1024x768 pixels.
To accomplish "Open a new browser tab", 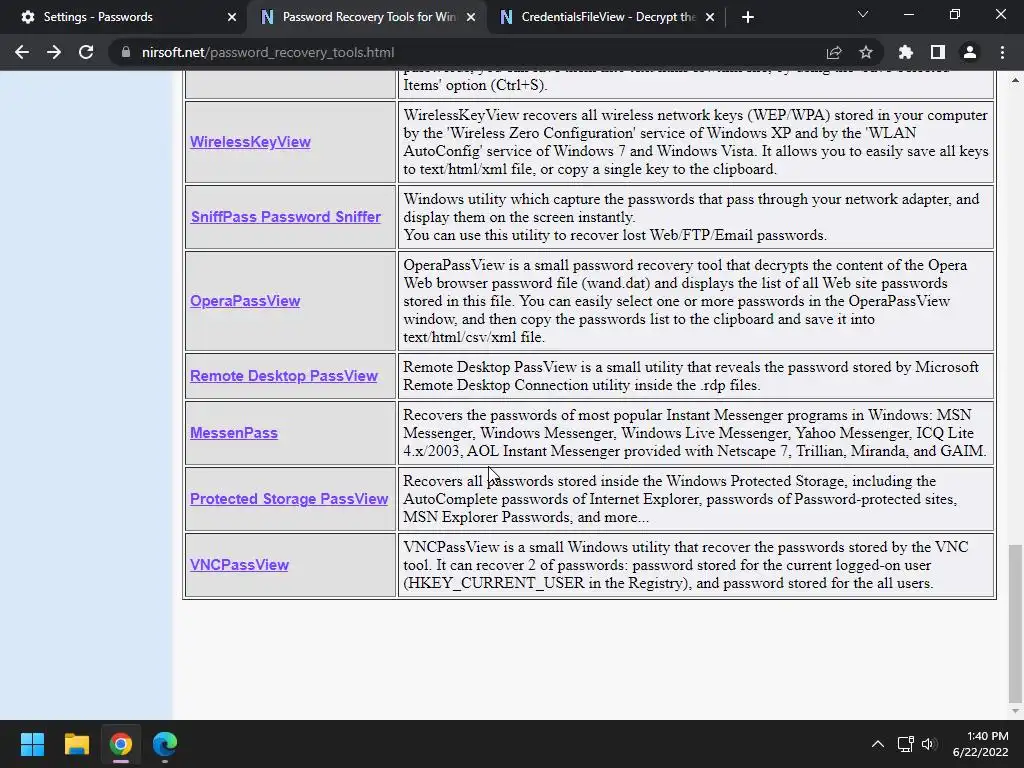I will [748, 17].
